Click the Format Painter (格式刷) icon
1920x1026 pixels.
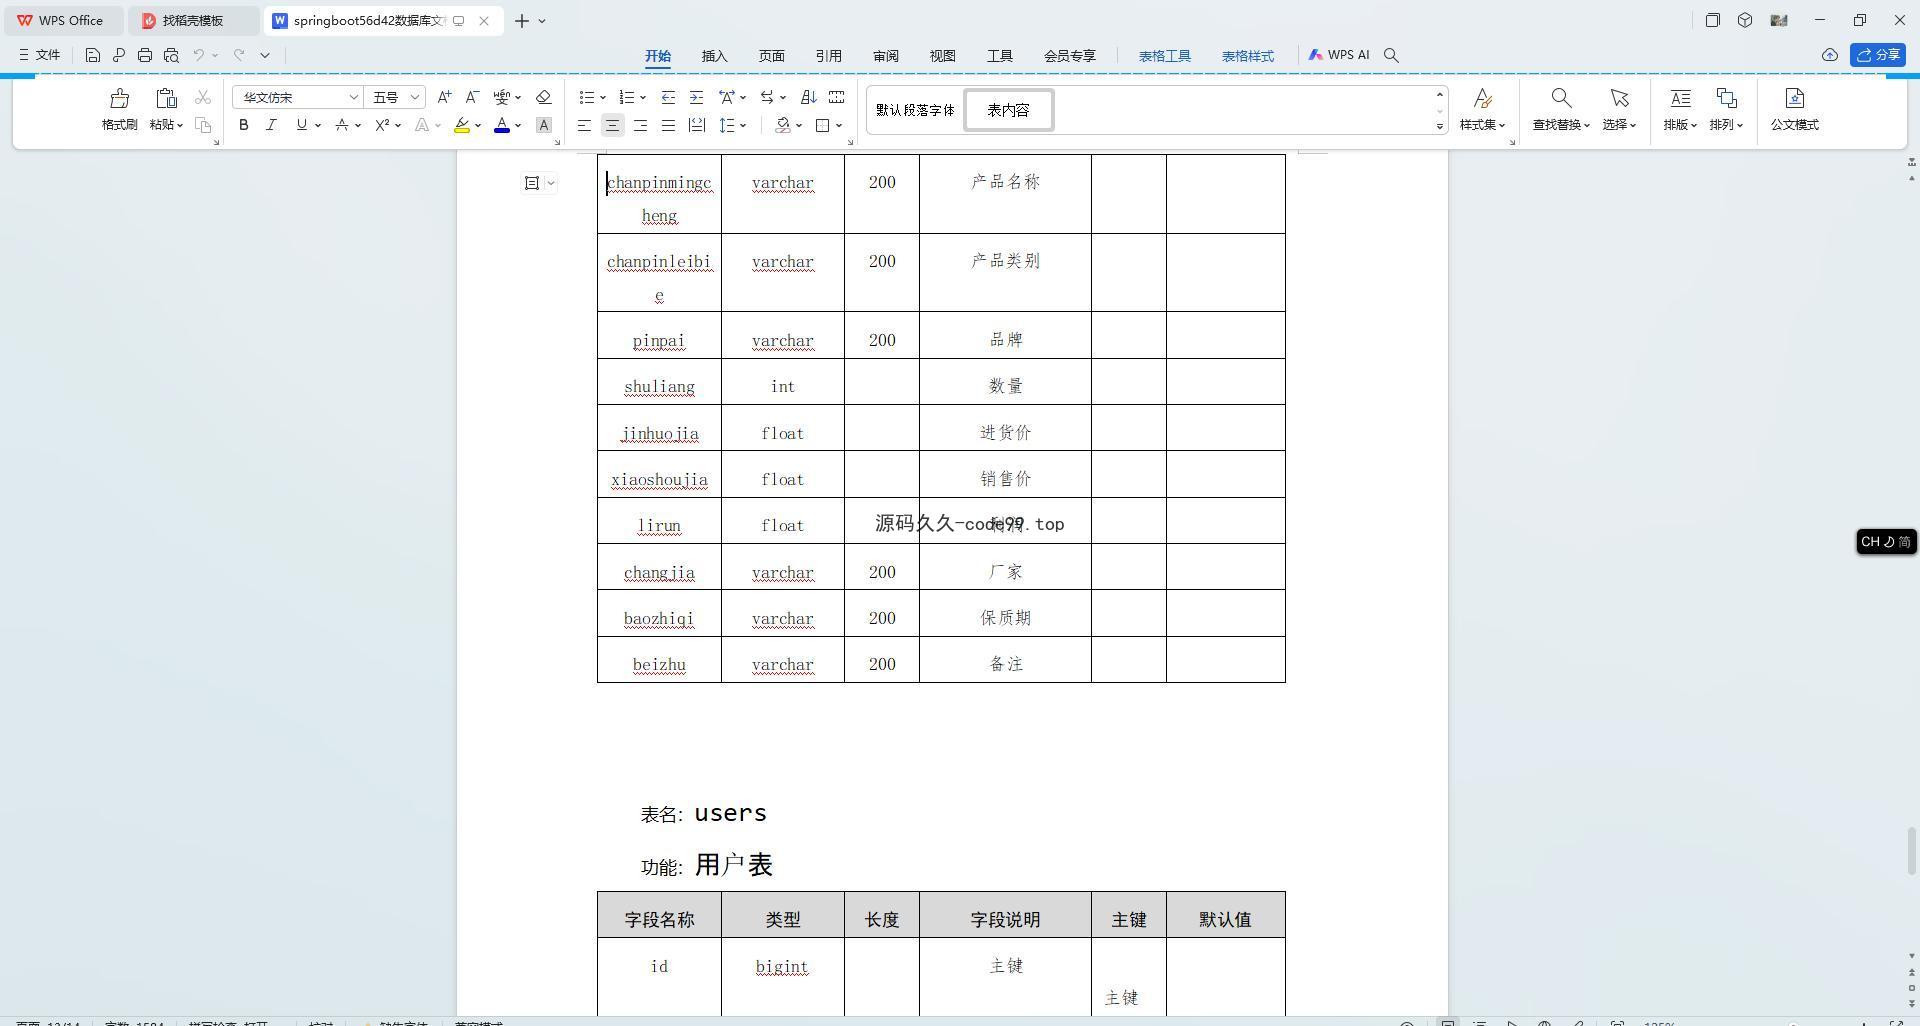[x=119, y=98]
